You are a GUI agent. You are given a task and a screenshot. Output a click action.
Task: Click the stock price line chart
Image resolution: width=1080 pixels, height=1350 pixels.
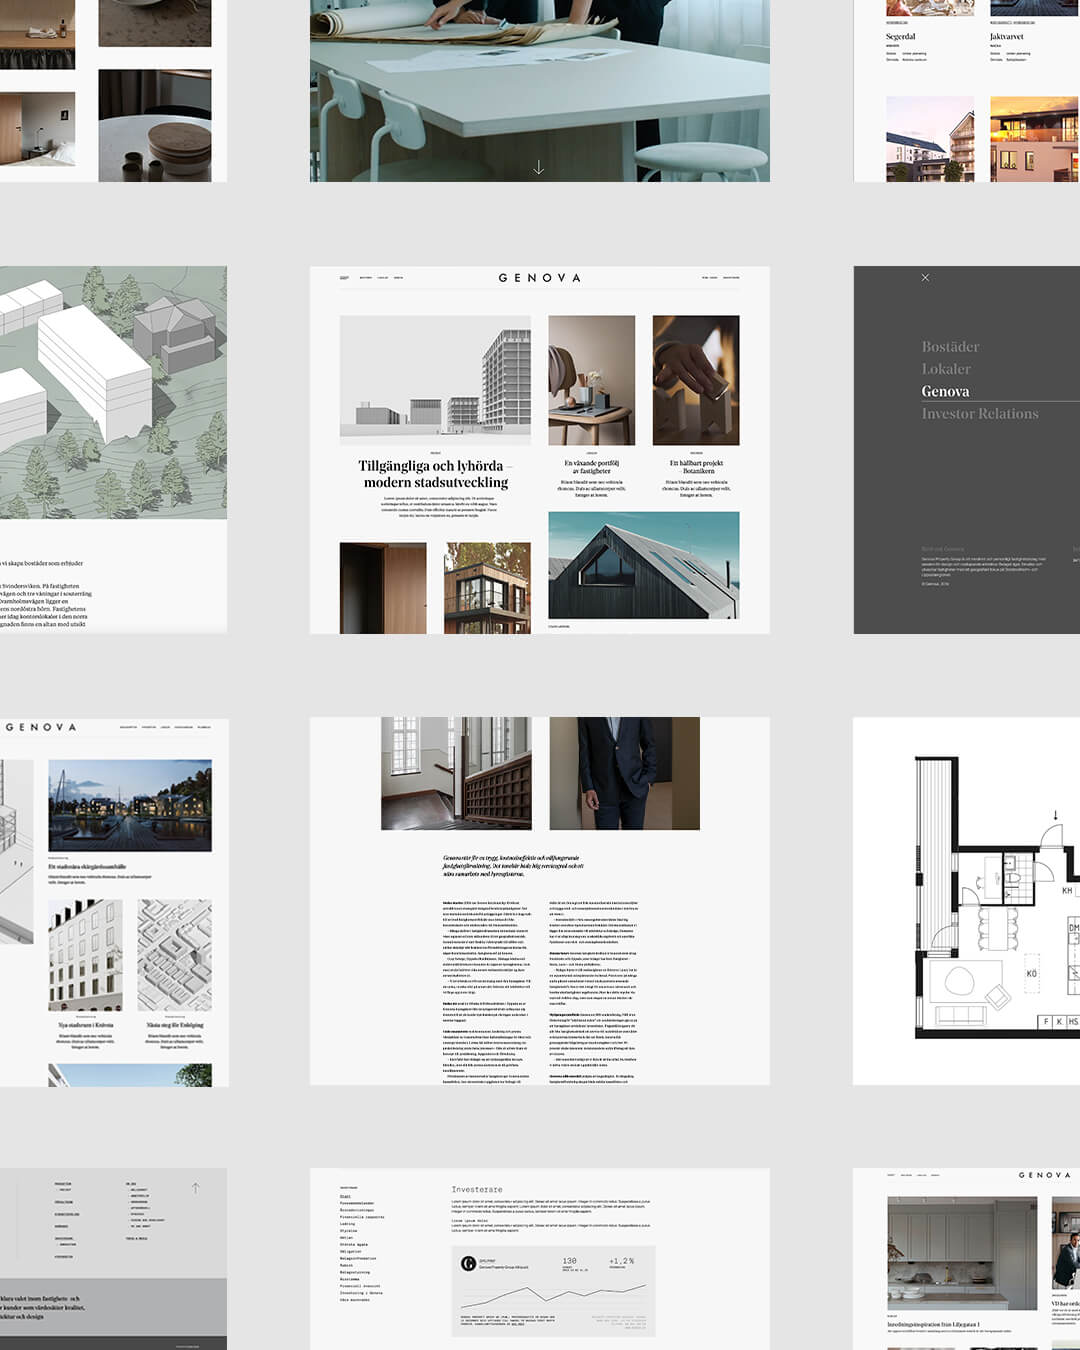tap(554, 1295)
